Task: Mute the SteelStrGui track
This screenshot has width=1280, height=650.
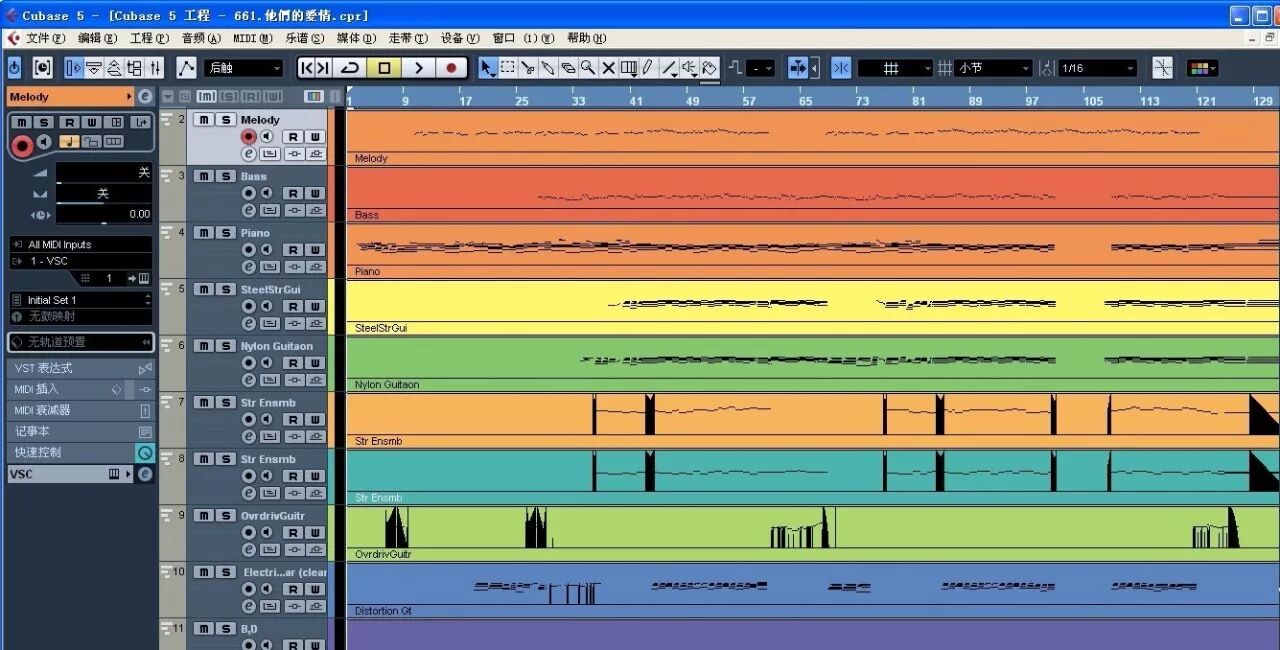Action: [204, 289]
